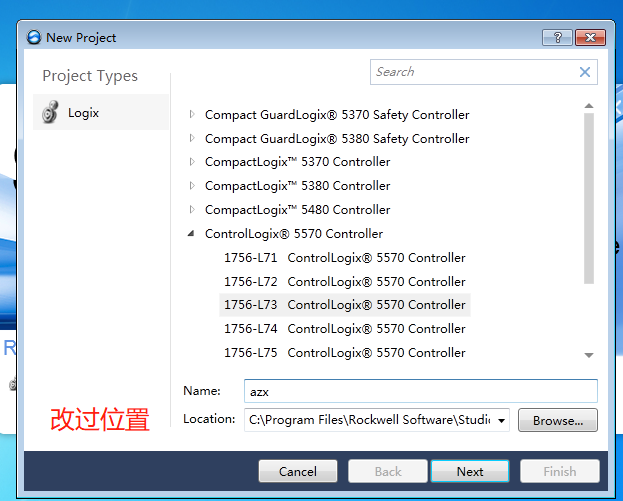Image resolution: width=623 pixels, height=501 pixels.
Task: Click the New Project title bar icon
Action: point(34,38)
